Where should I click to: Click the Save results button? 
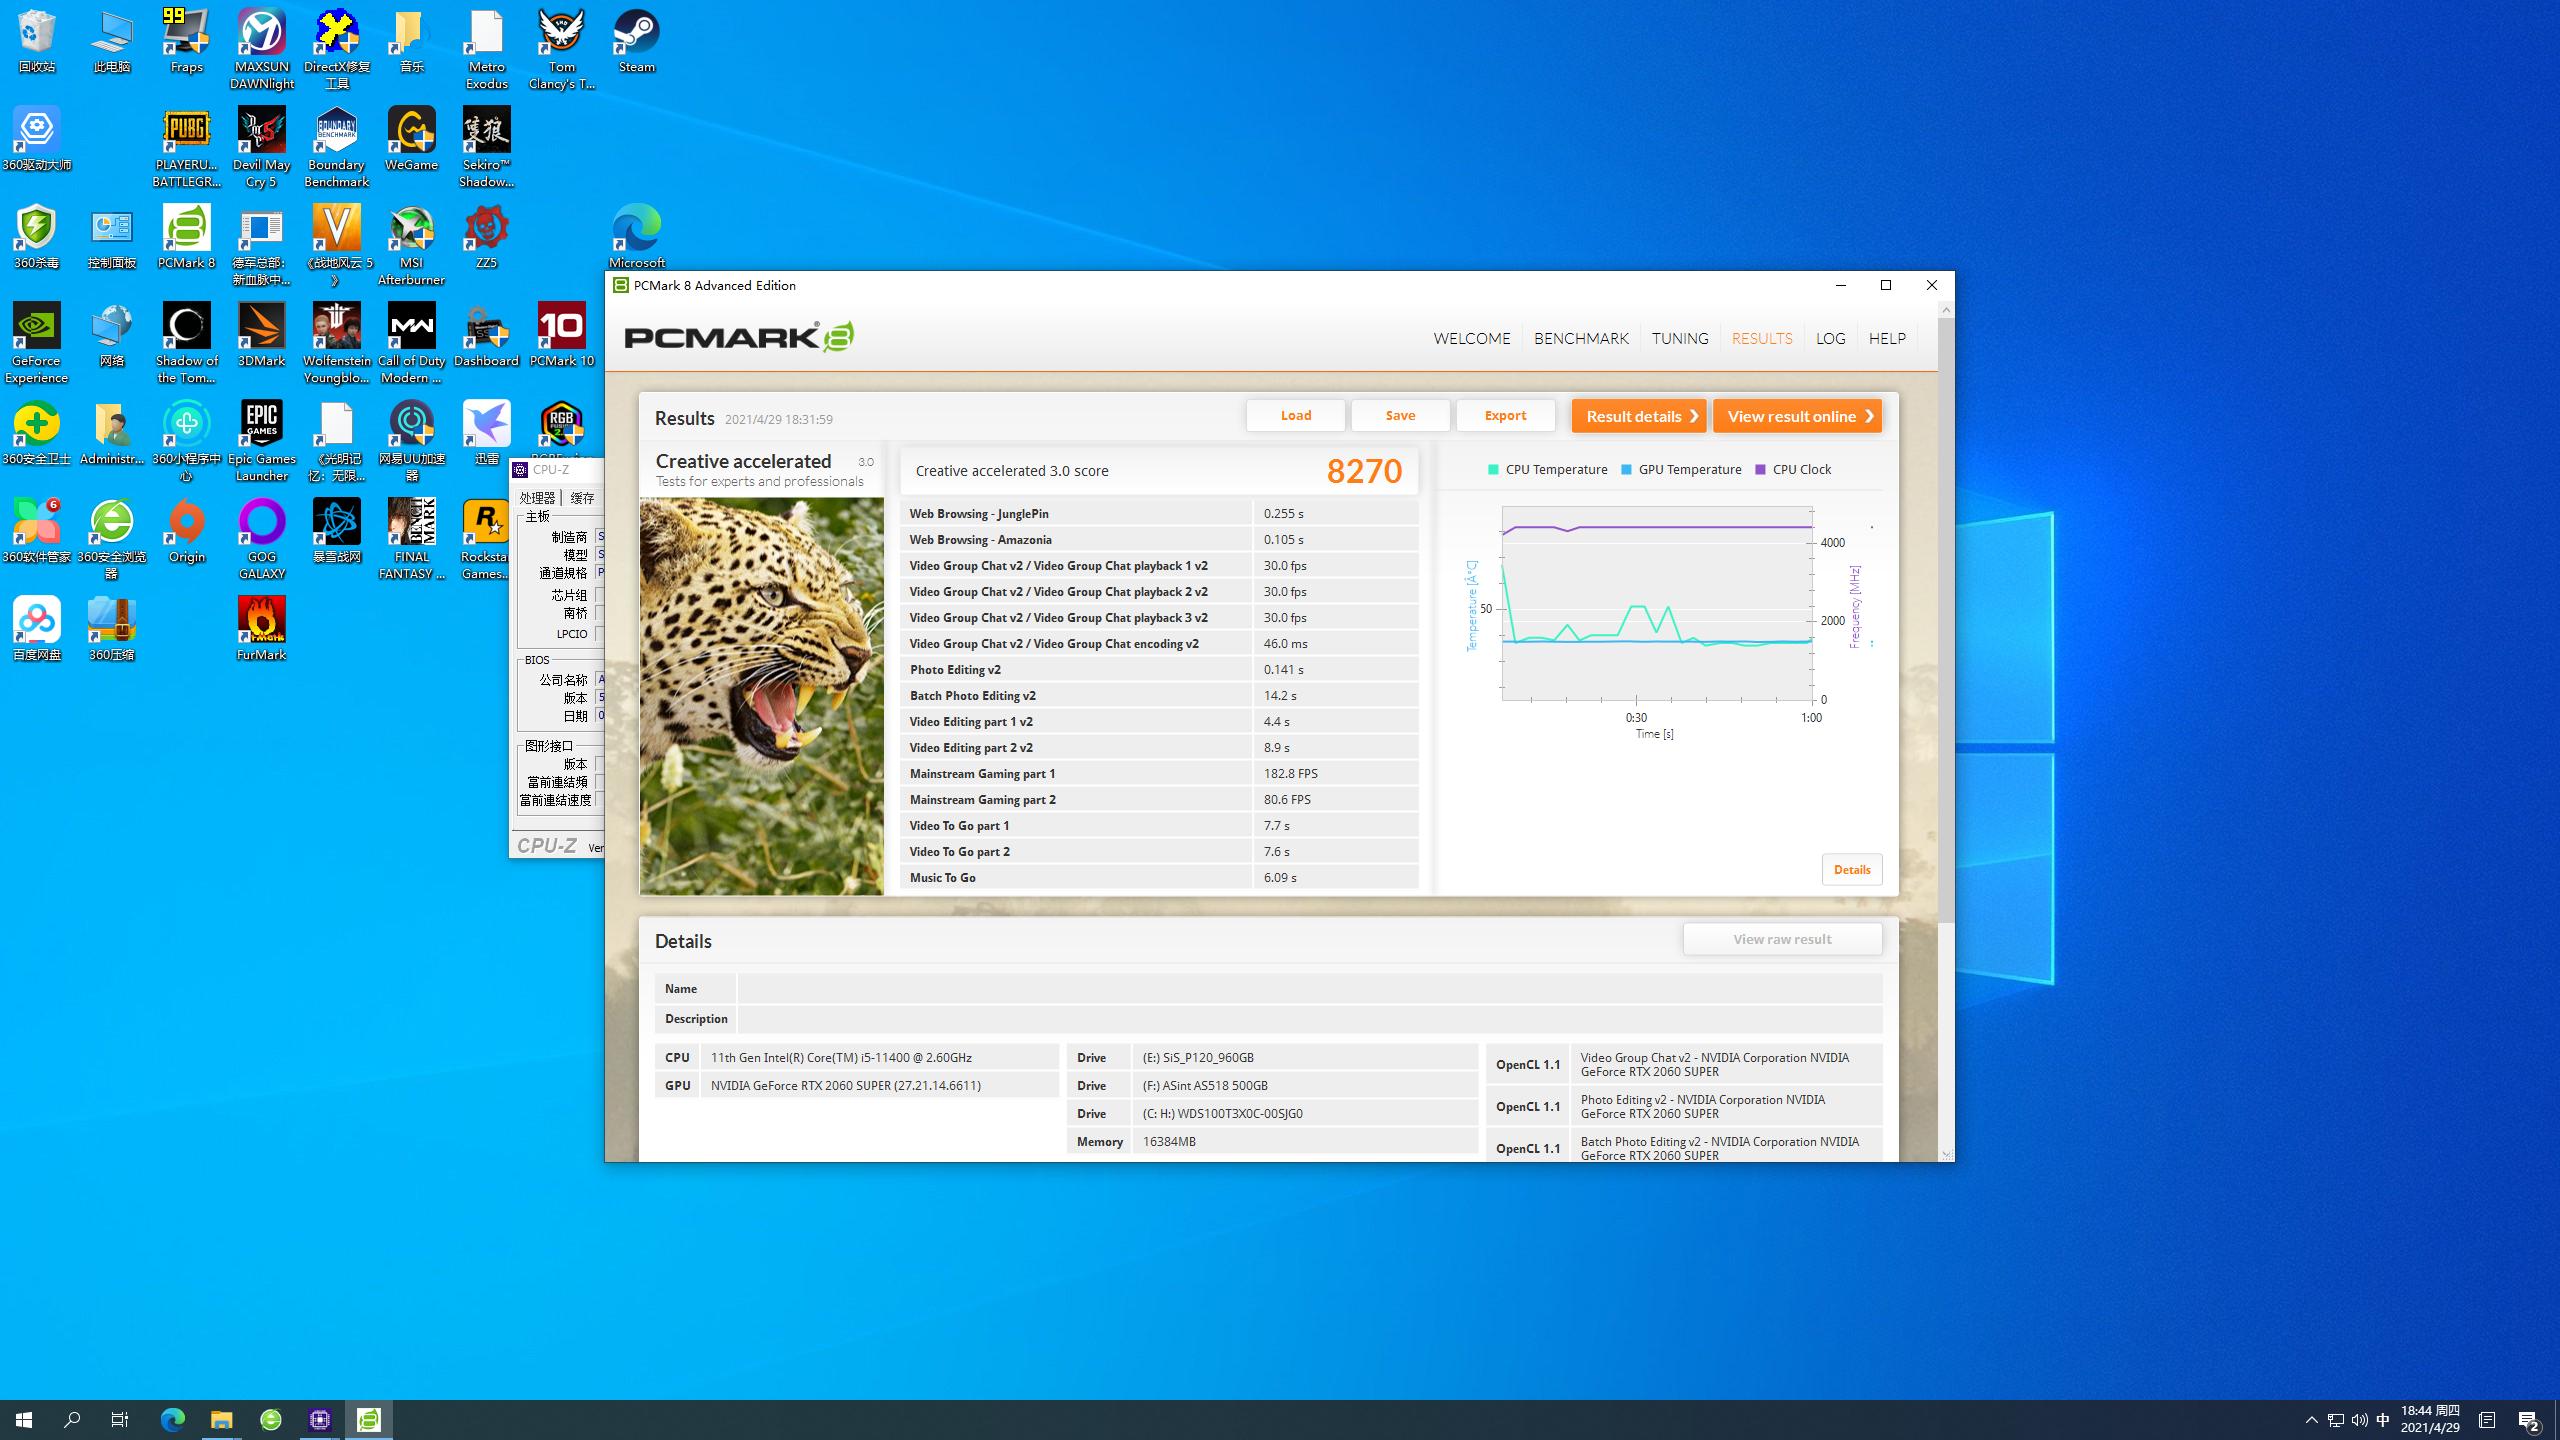1399,416
